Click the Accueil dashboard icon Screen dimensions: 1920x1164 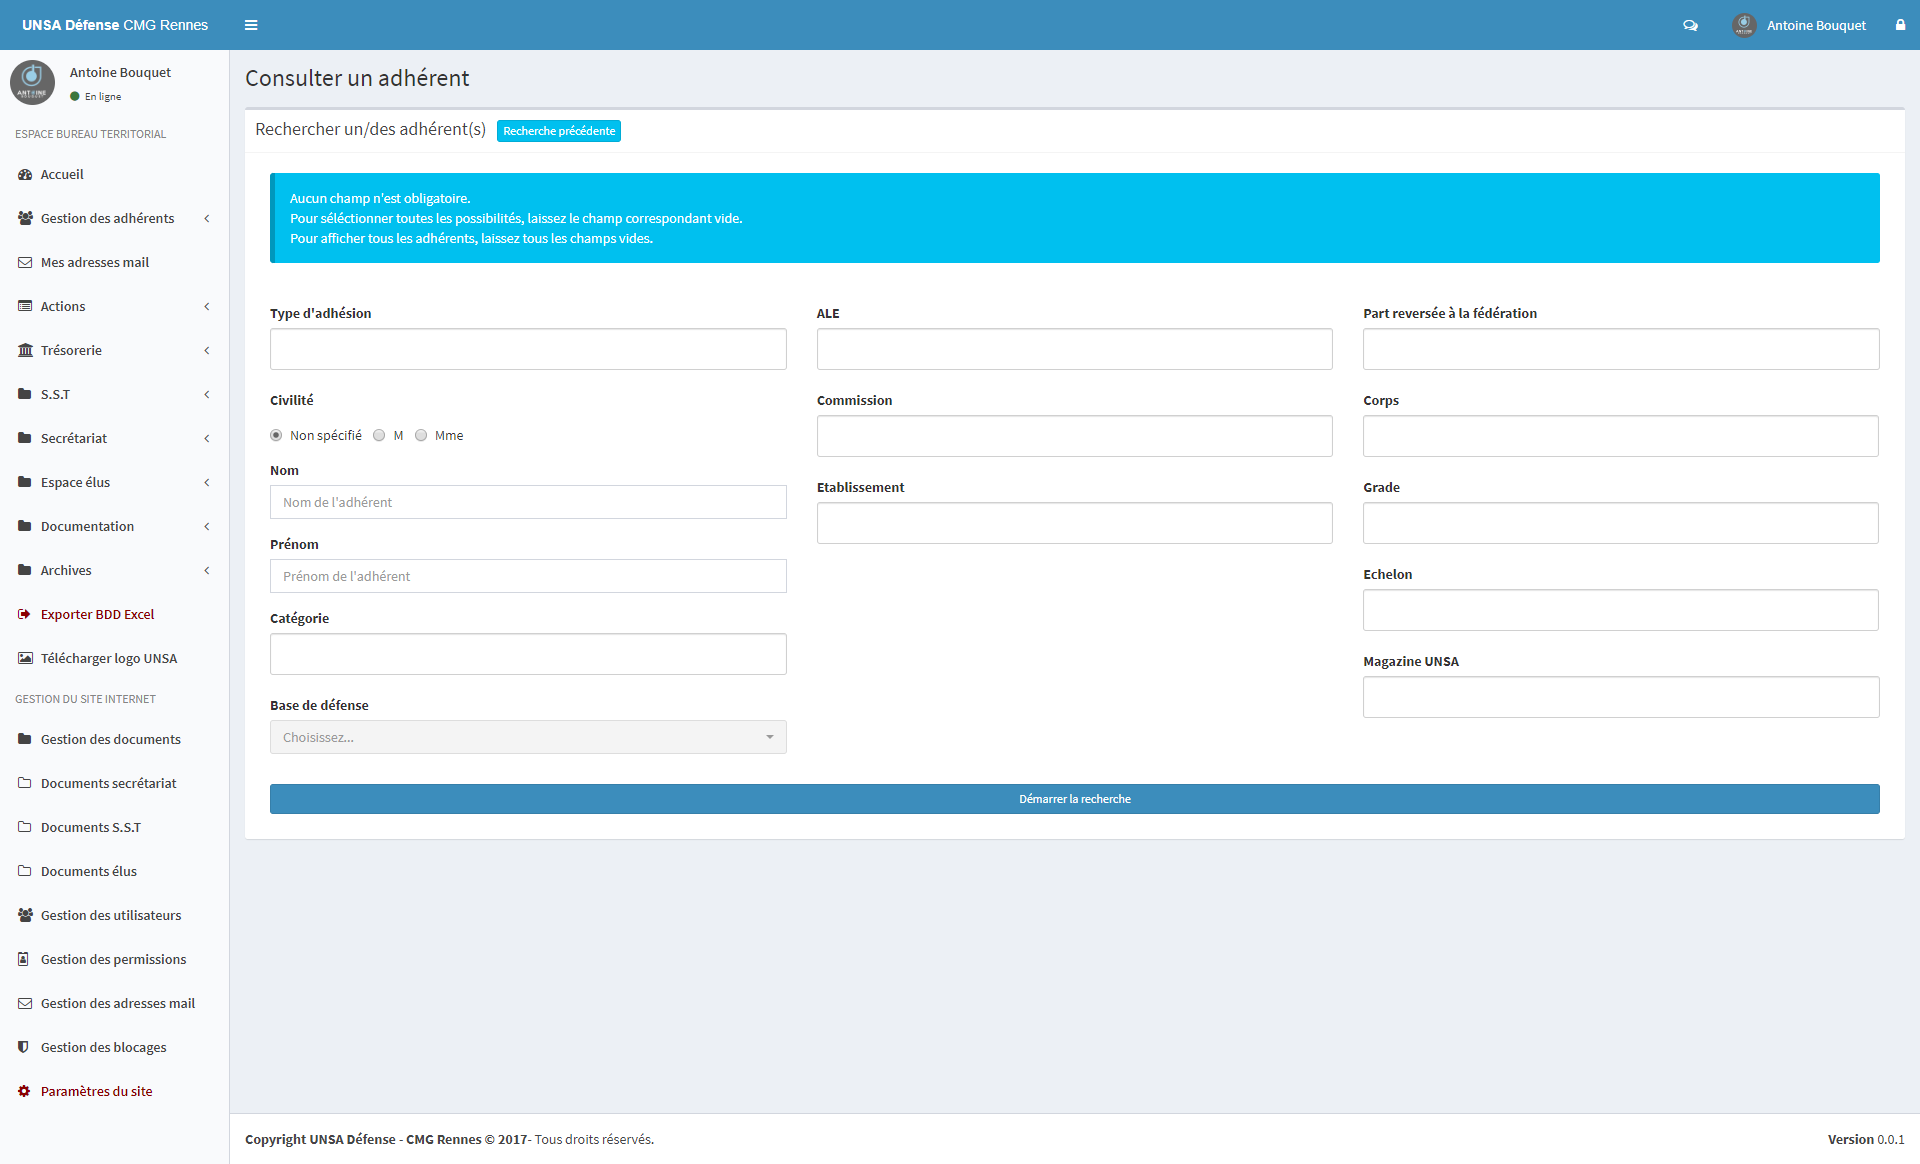point(25,174)
